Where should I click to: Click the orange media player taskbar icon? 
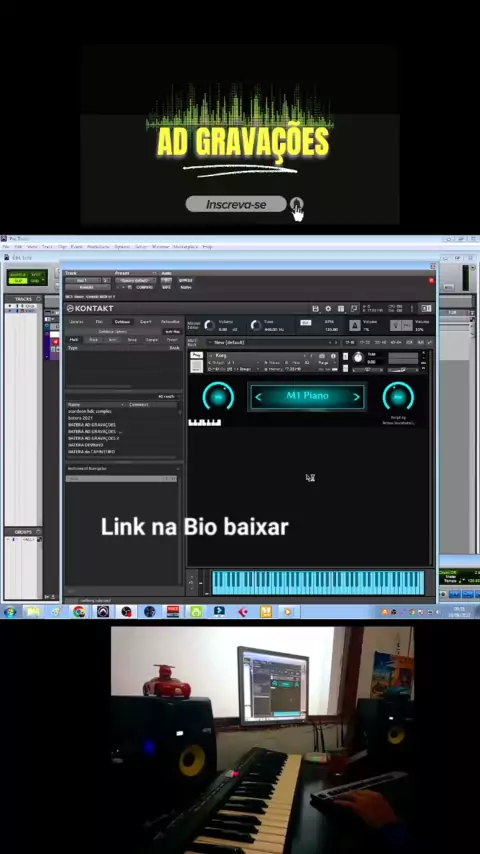tap(288, 612)
